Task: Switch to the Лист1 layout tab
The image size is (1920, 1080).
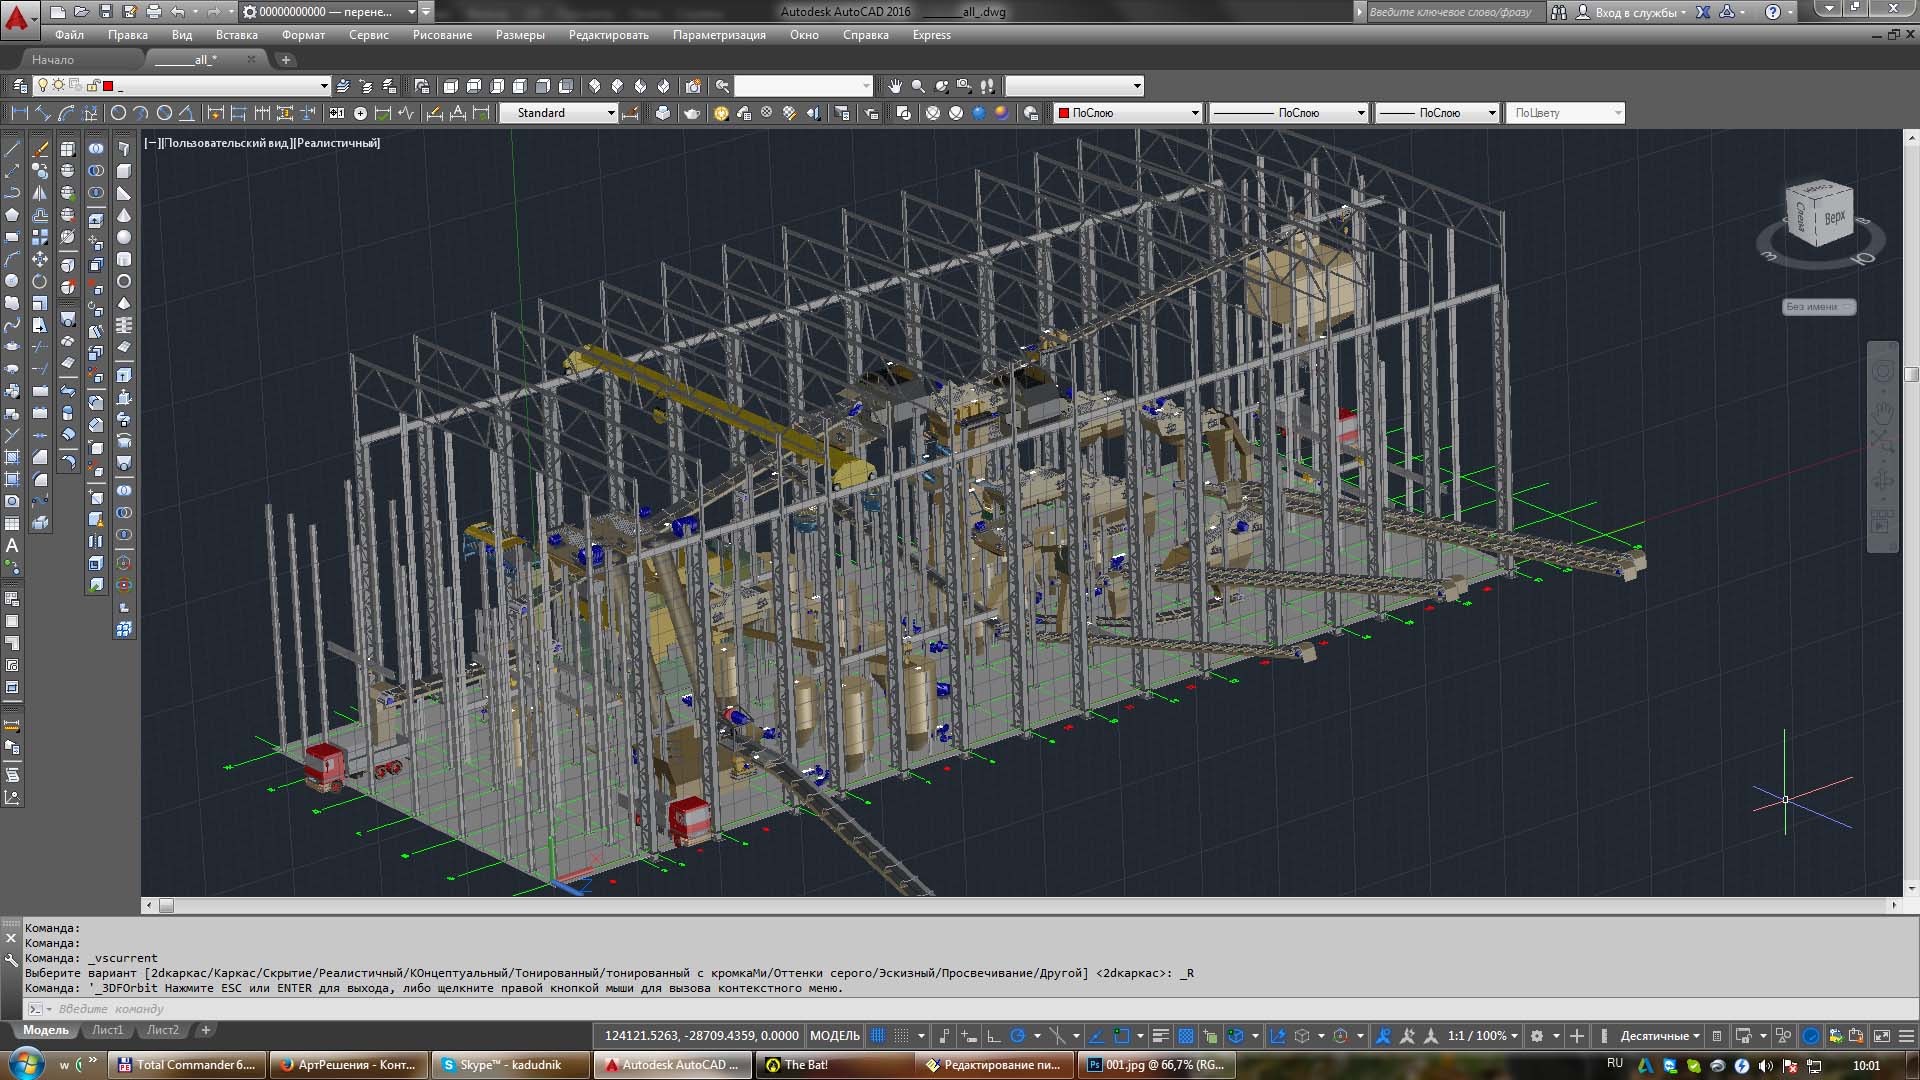Action: pyautogui.click(x=107, y=1030)
